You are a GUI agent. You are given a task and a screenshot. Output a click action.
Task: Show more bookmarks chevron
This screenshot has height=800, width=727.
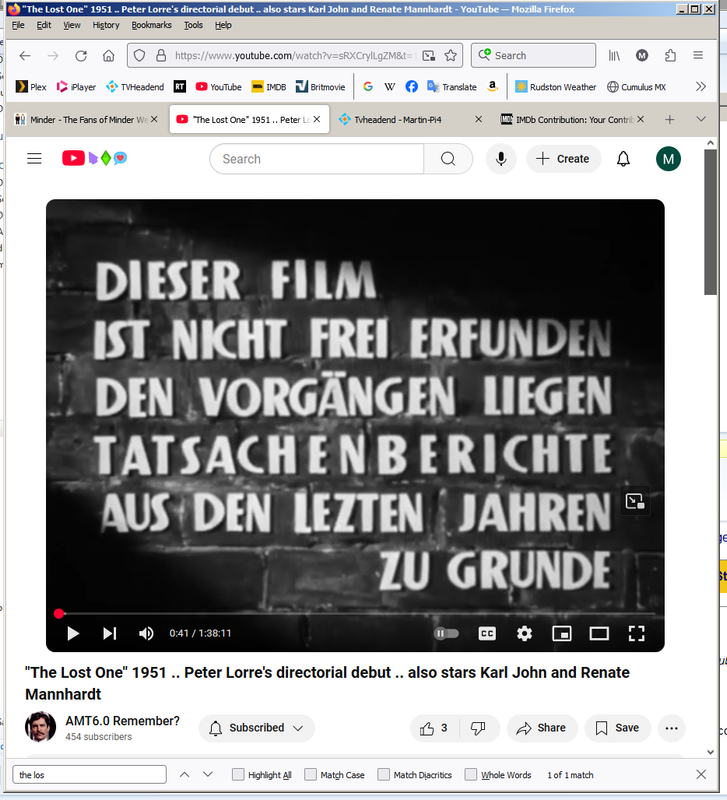(701, 87)
